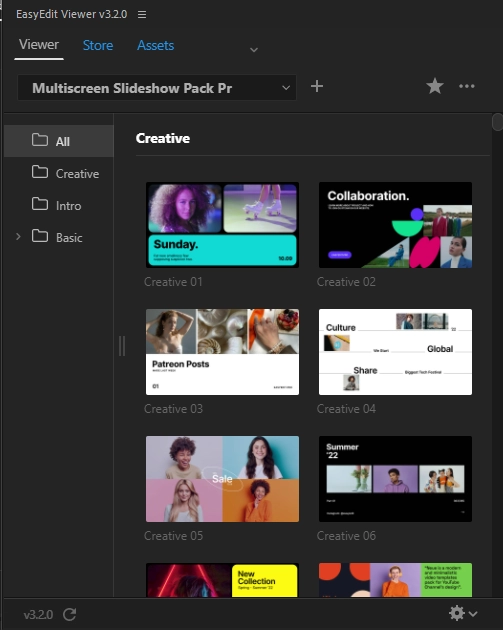Select the Creative 06 Summer '22 thumbnail
The height and width of the screenshot is (630, 503).
395,479
